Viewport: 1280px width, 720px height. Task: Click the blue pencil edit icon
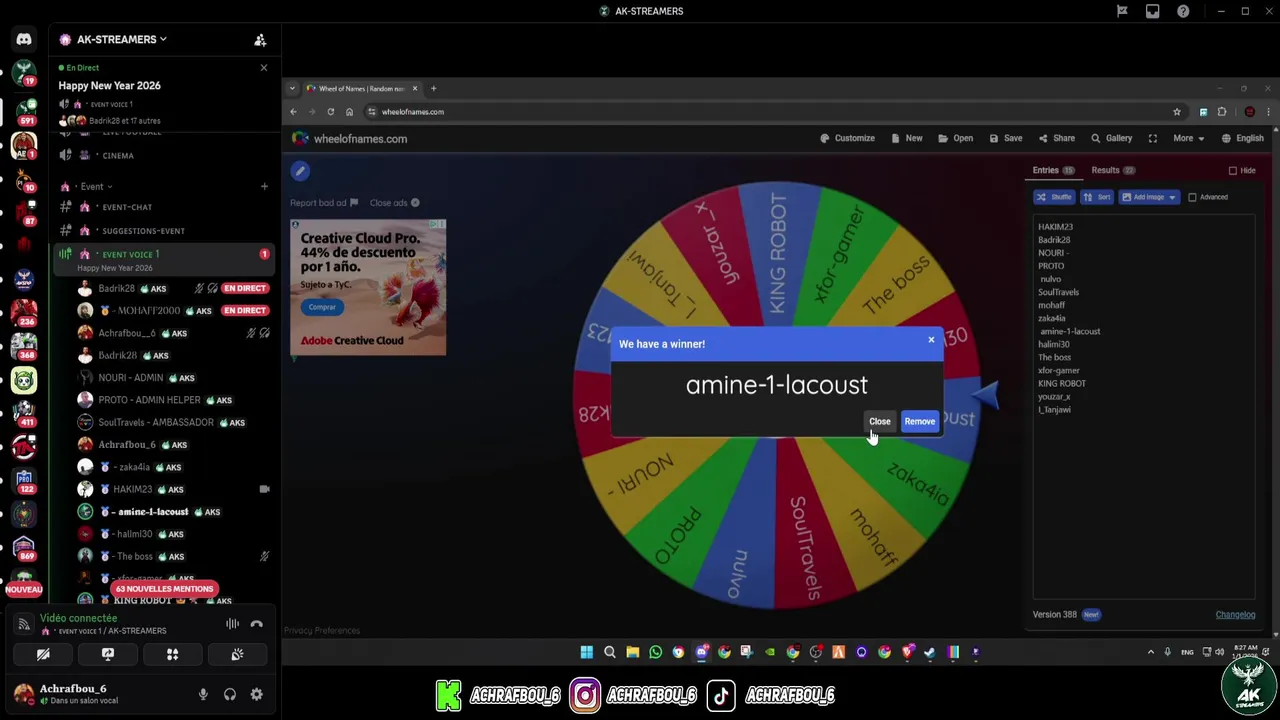click(x=300, y=172)
